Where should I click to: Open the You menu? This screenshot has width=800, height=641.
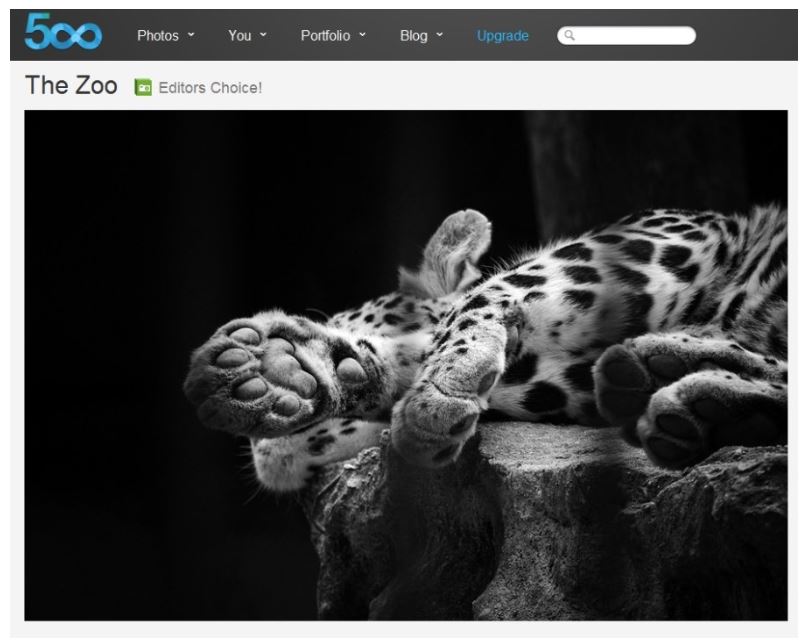point(239,36)
